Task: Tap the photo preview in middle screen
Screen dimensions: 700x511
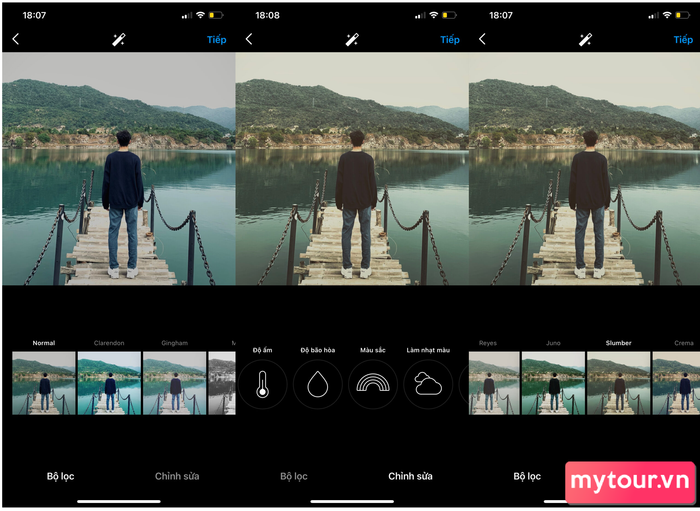Action: tap(352, 169)
